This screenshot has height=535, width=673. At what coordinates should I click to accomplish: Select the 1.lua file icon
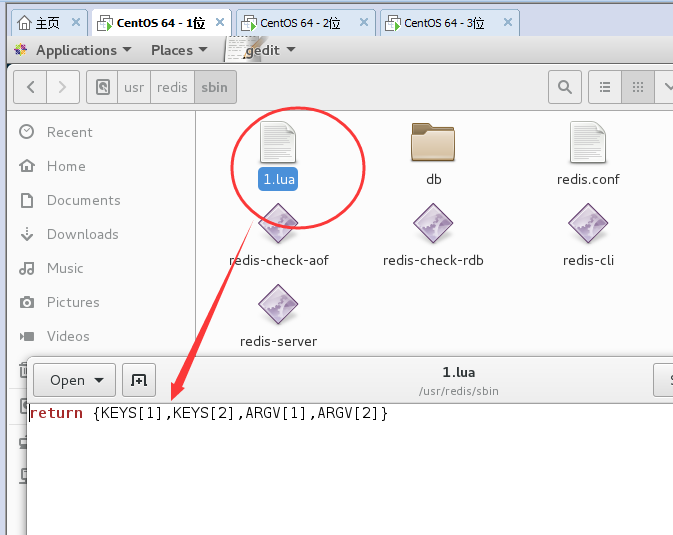278,142
